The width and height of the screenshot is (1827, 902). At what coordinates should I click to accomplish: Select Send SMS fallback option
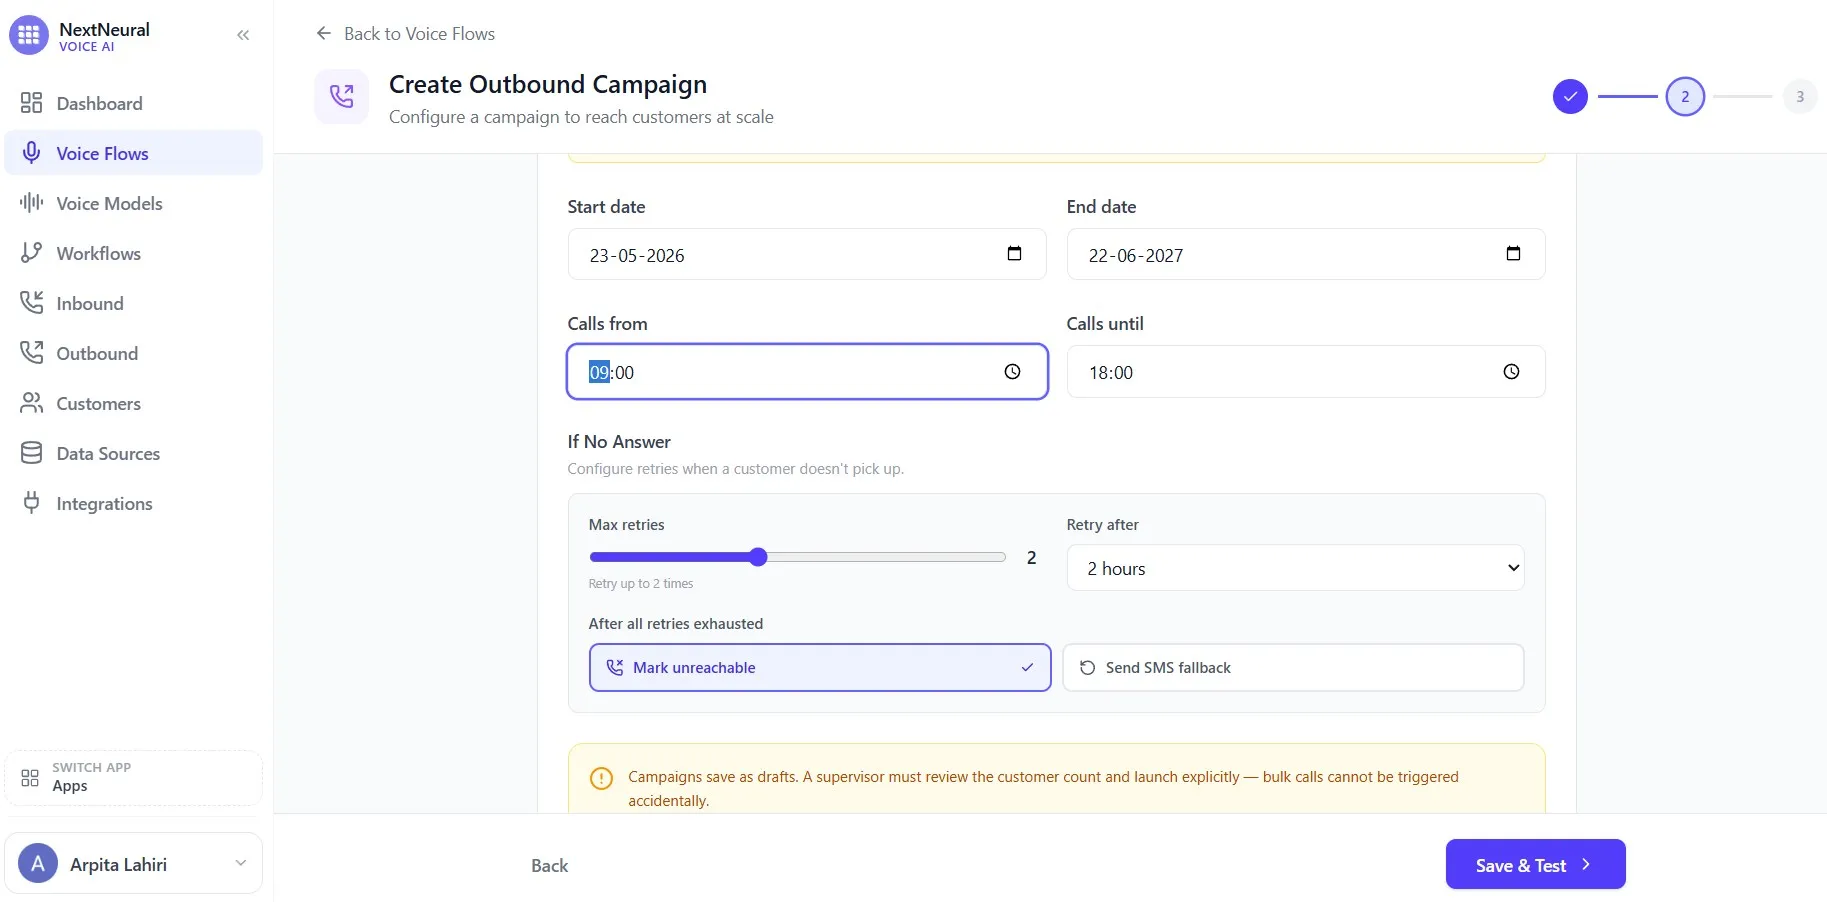click(1293, 667)
